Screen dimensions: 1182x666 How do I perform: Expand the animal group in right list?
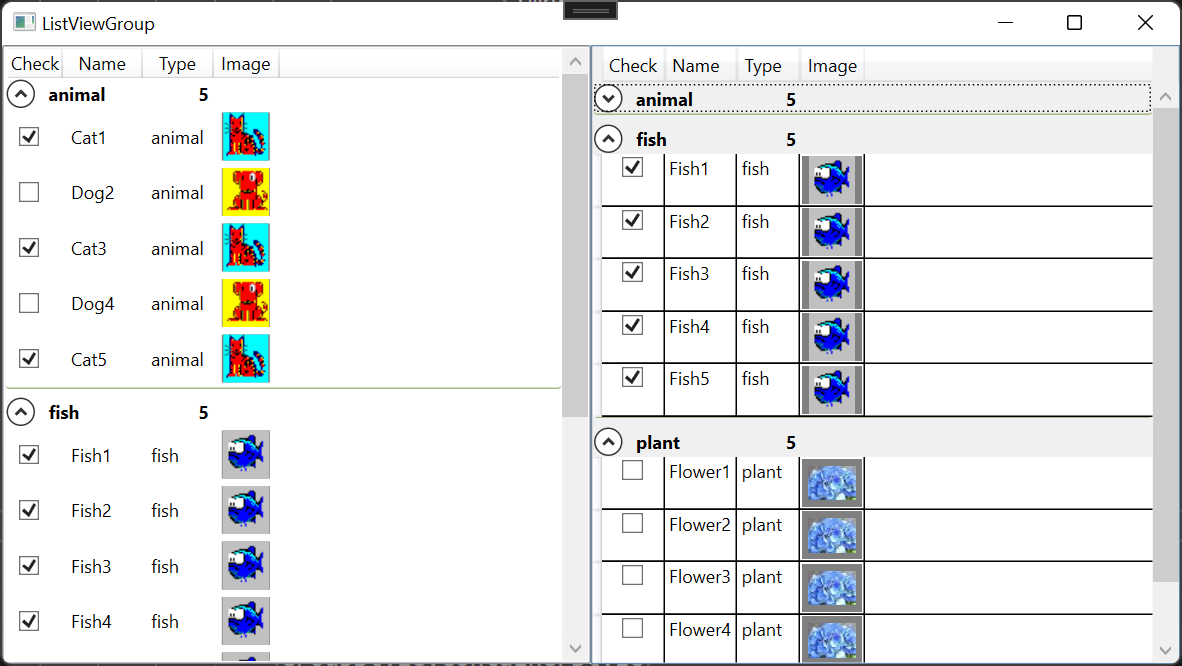(608, 99)
